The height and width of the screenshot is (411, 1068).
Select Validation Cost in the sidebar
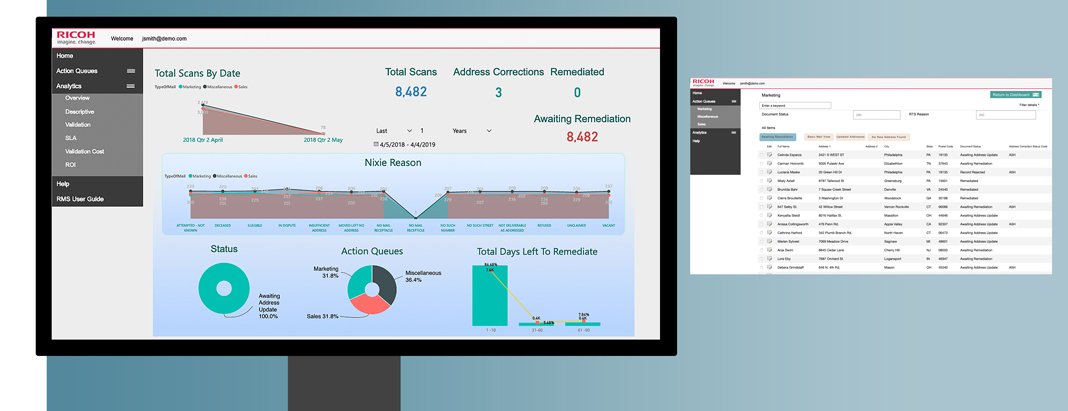click(x=85, y=151)
